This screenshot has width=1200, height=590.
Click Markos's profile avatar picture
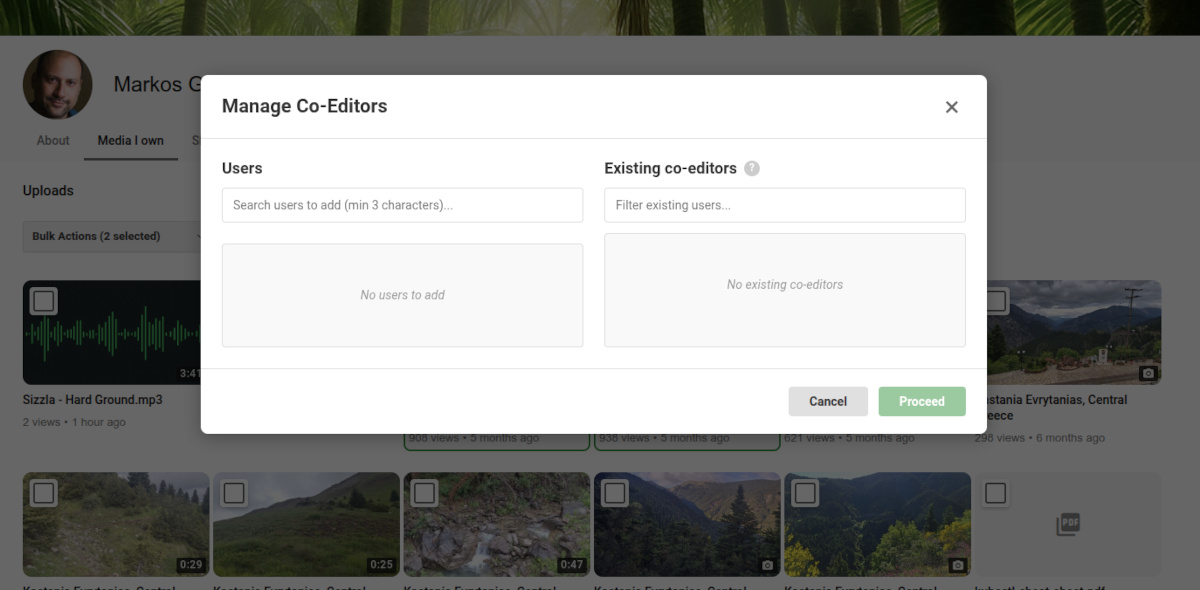[x=57, y=84]
